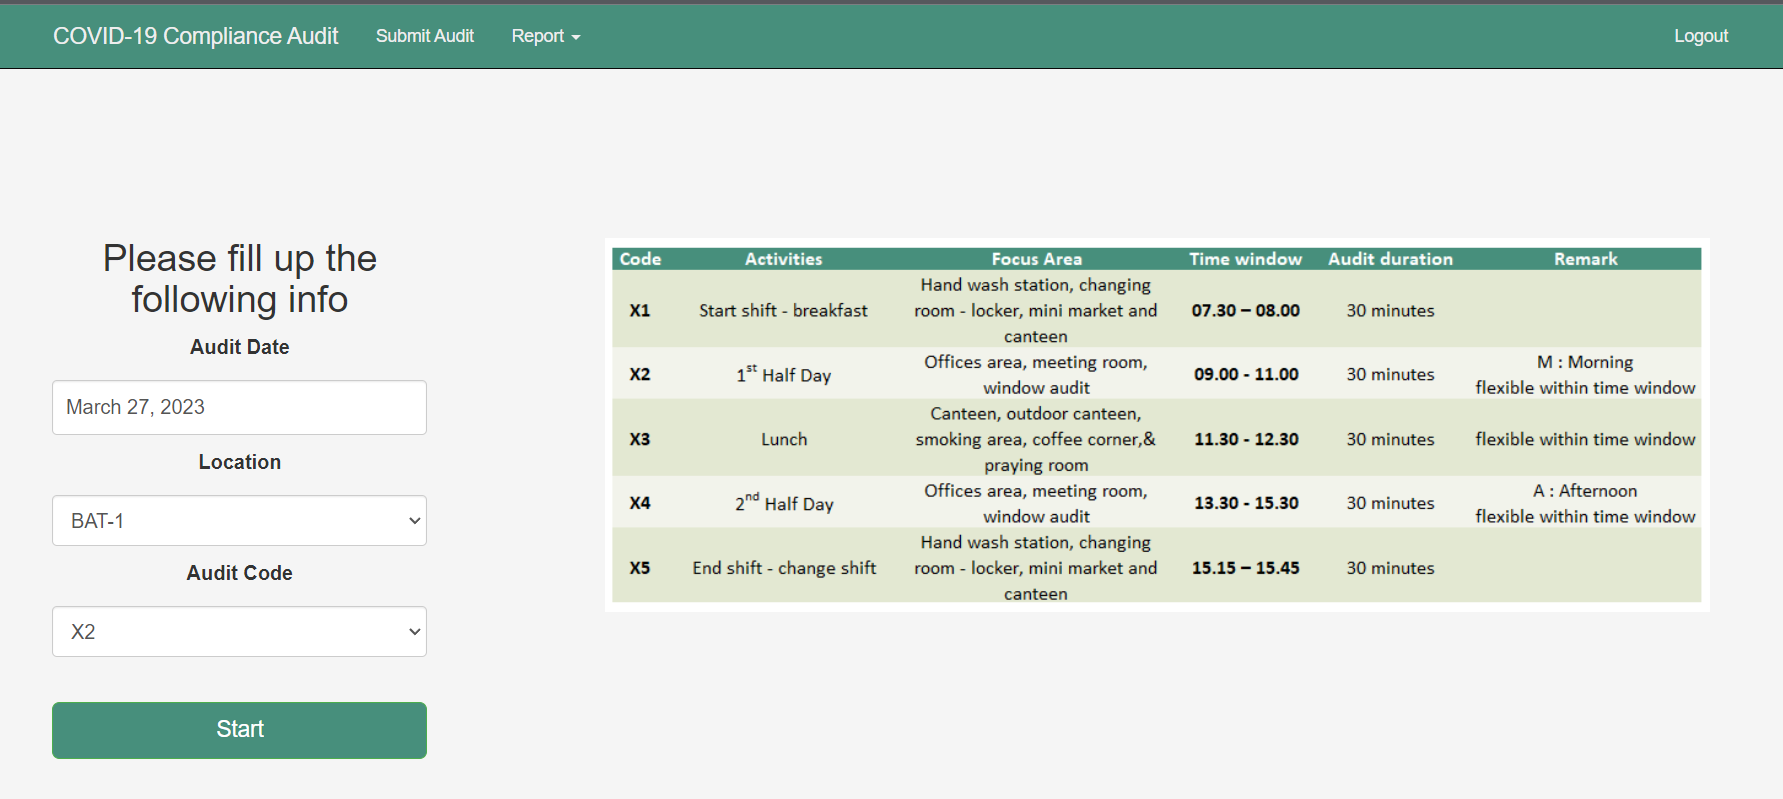This screenshot has width=1783, height=799.
Task: Click the COVID-19 Compliance Audit brand link
Action: 195,36
